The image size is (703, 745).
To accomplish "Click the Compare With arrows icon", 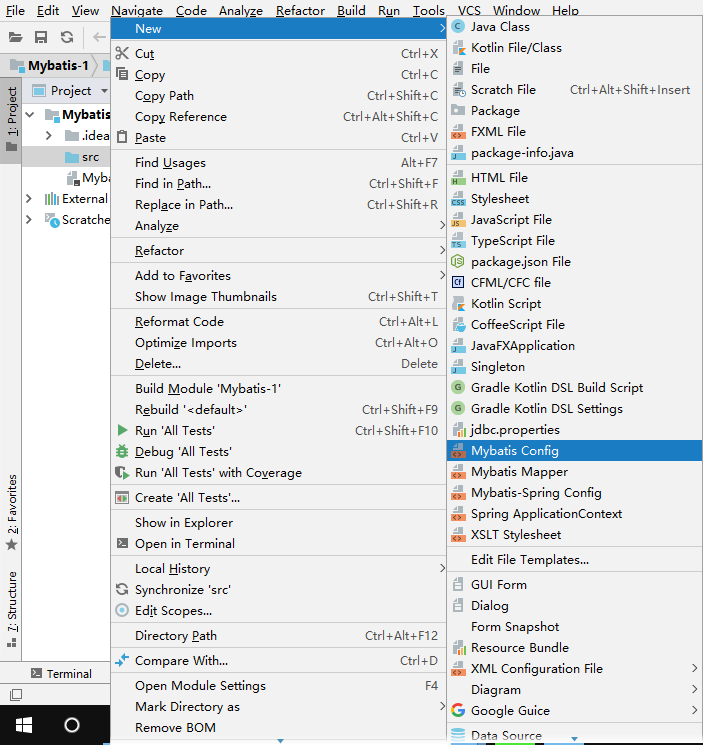I will point(122,660).
